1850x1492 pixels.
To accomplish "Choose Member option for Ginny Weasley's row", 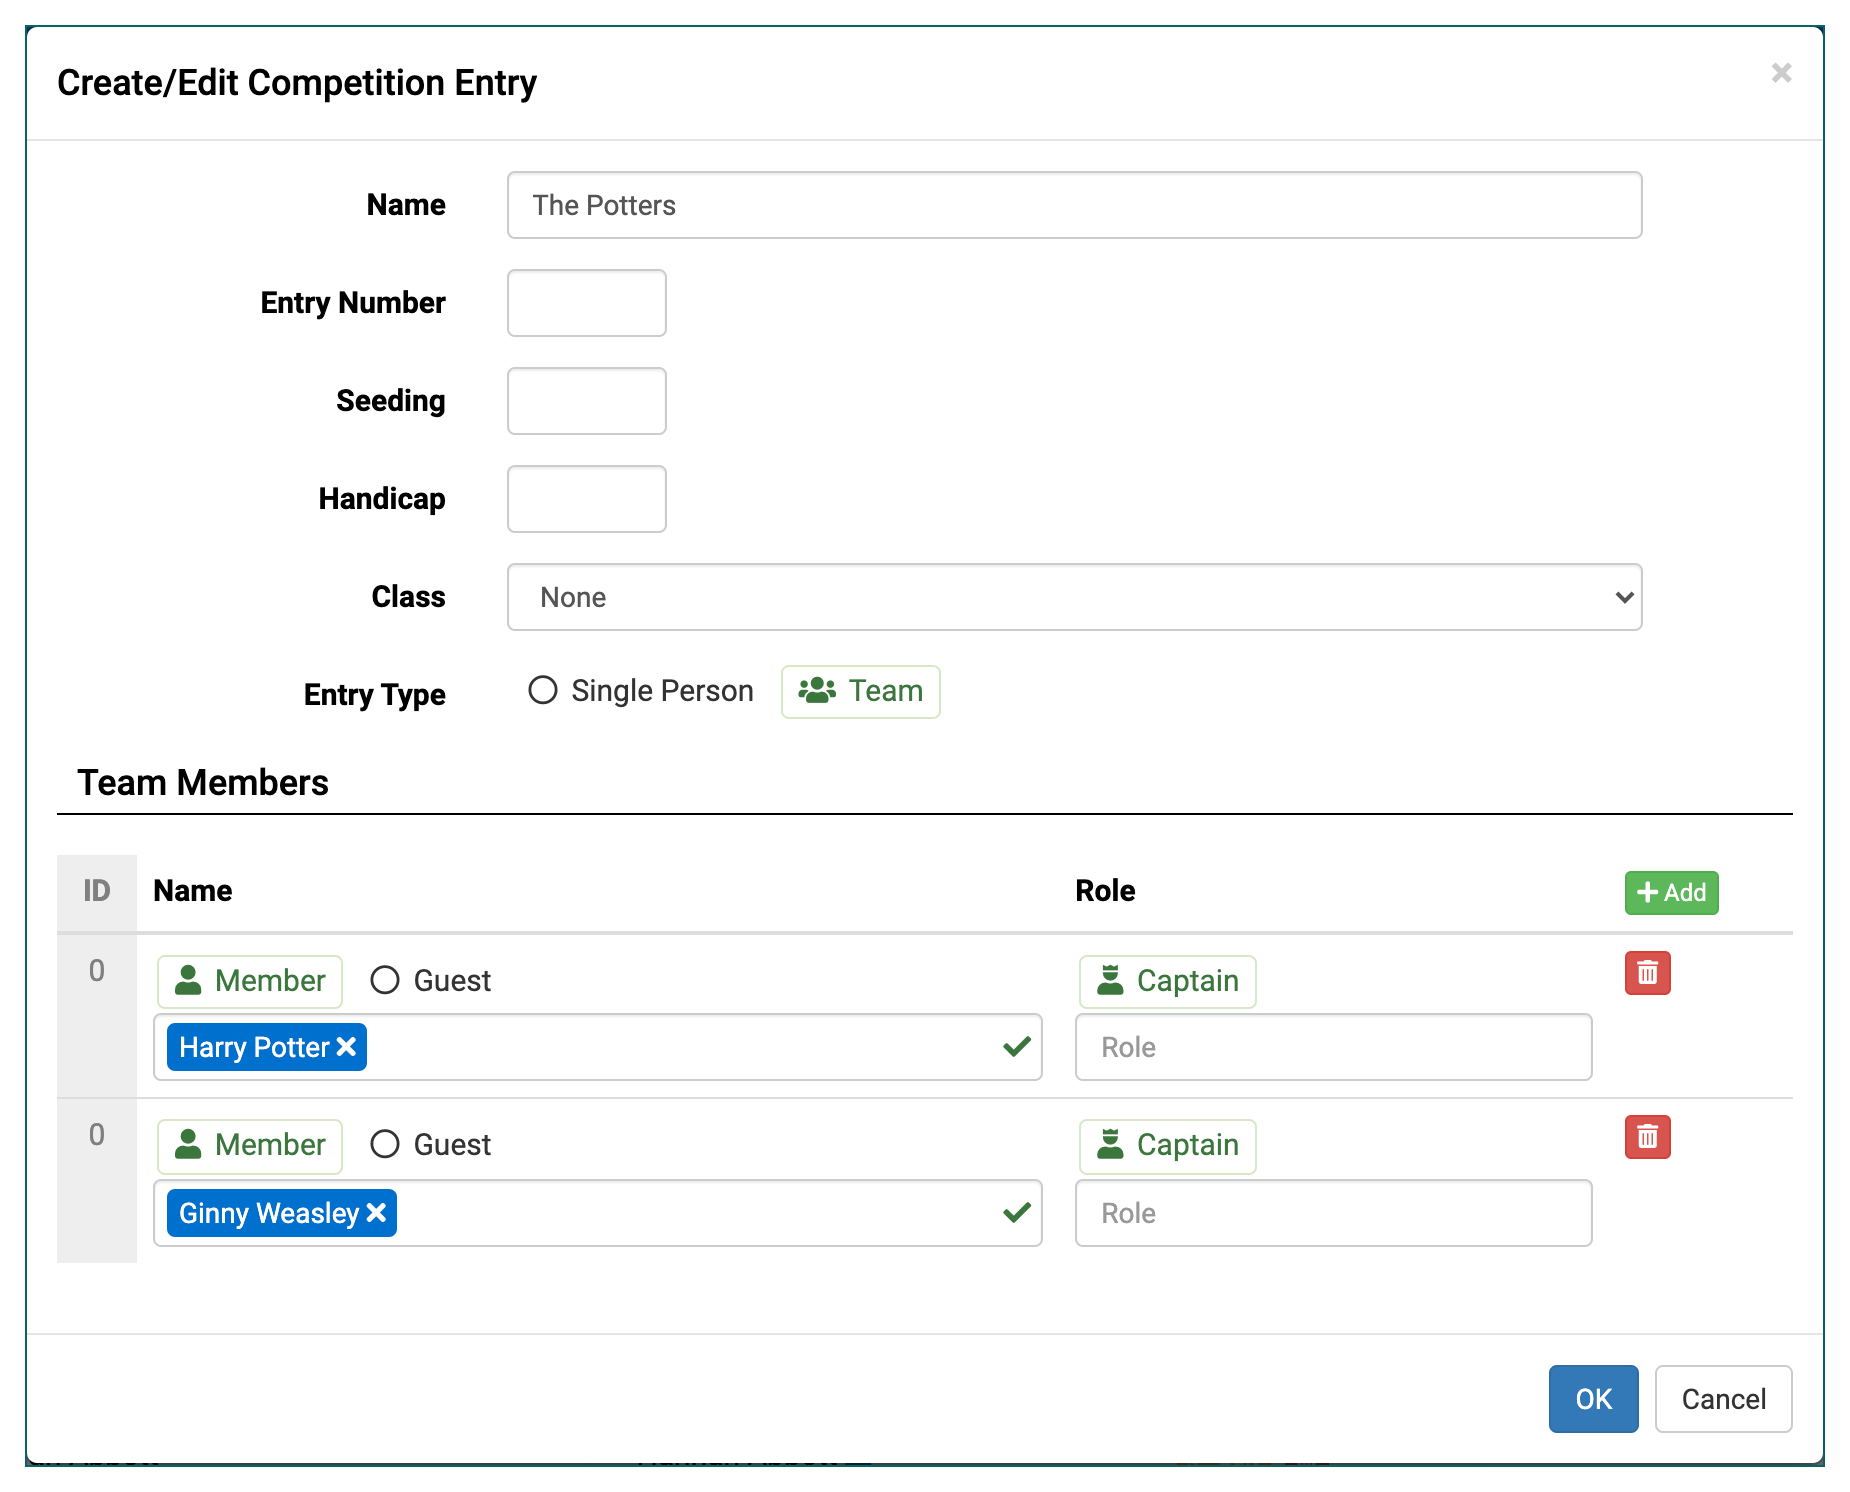I will (250, 1145).
